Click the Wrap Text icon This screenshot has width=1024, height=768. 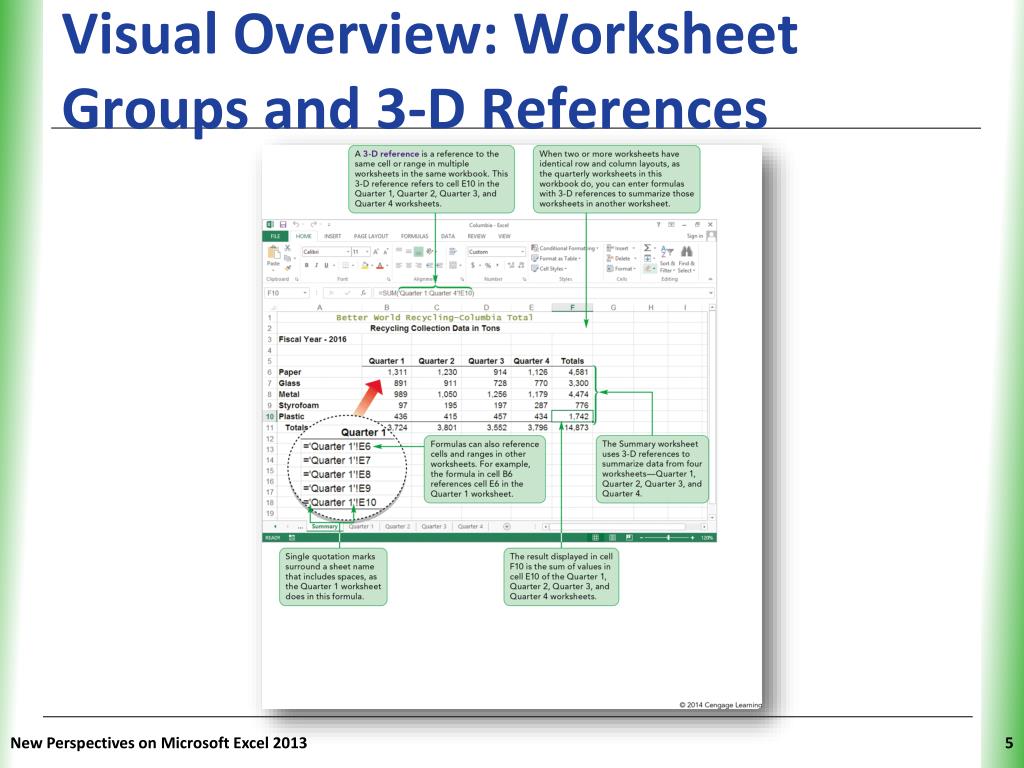click(x=452, y=251)
